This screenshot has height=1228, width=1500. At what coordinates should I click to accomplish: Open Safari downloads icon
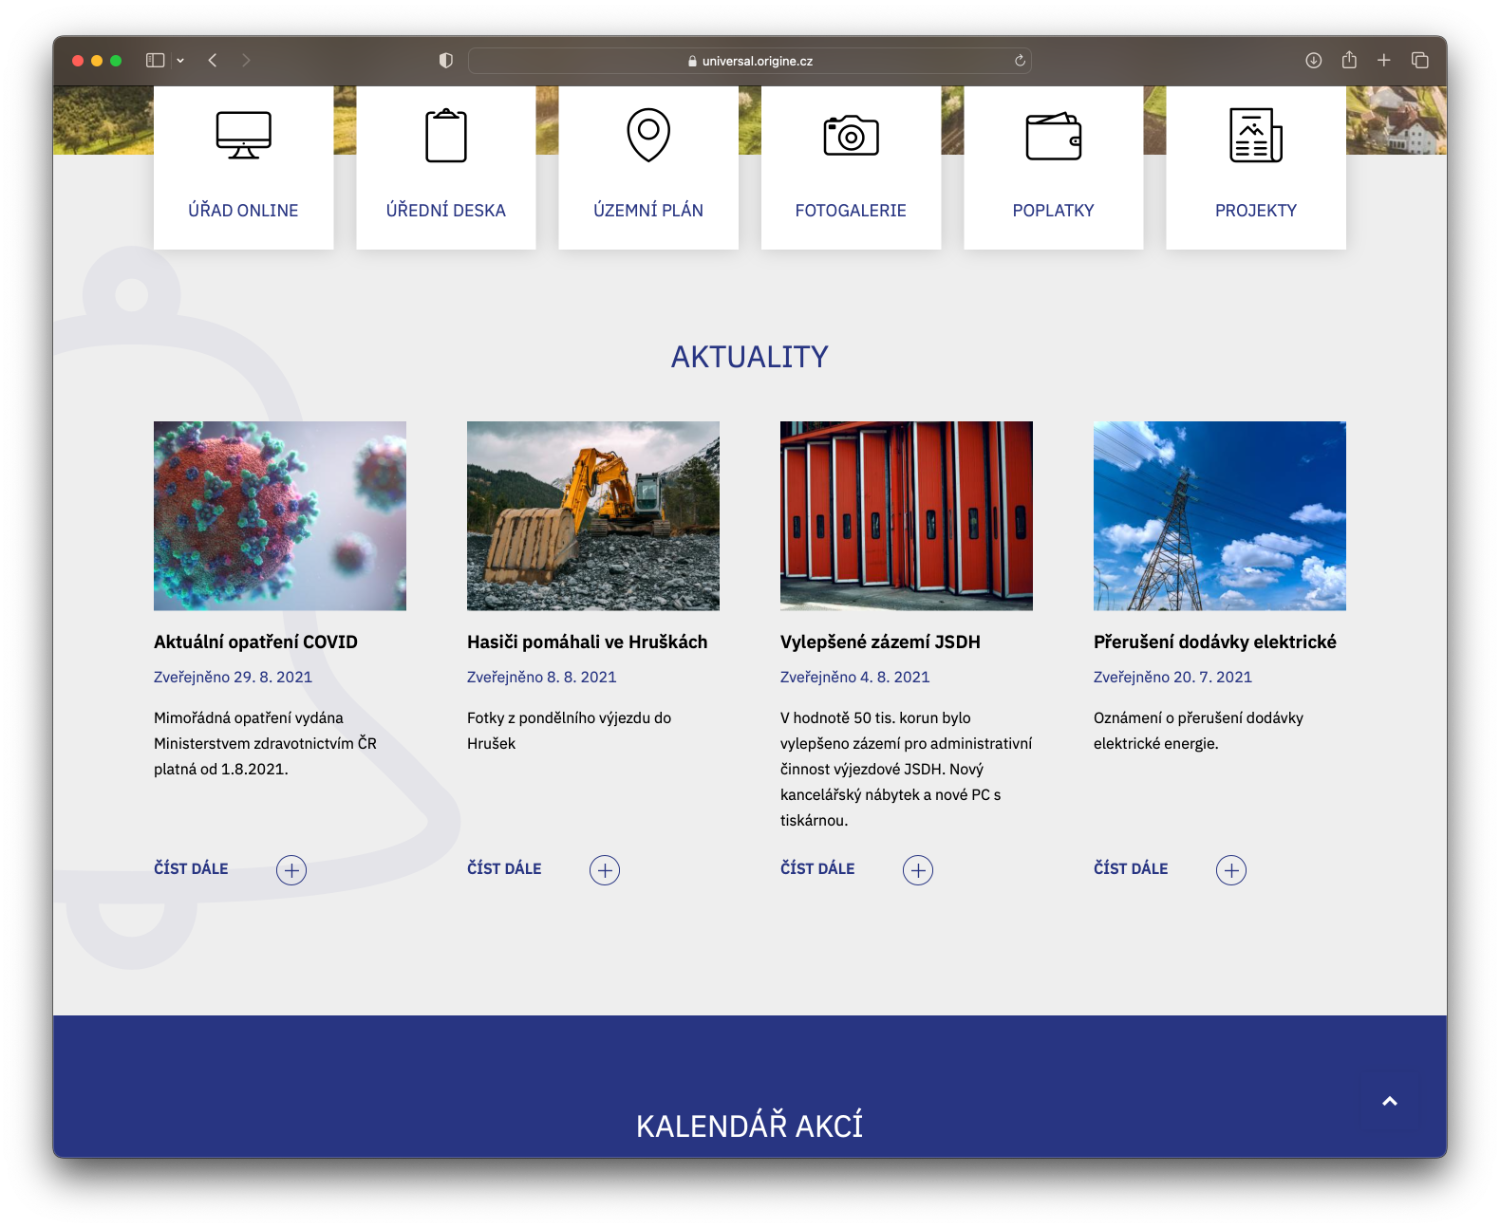1314,60
